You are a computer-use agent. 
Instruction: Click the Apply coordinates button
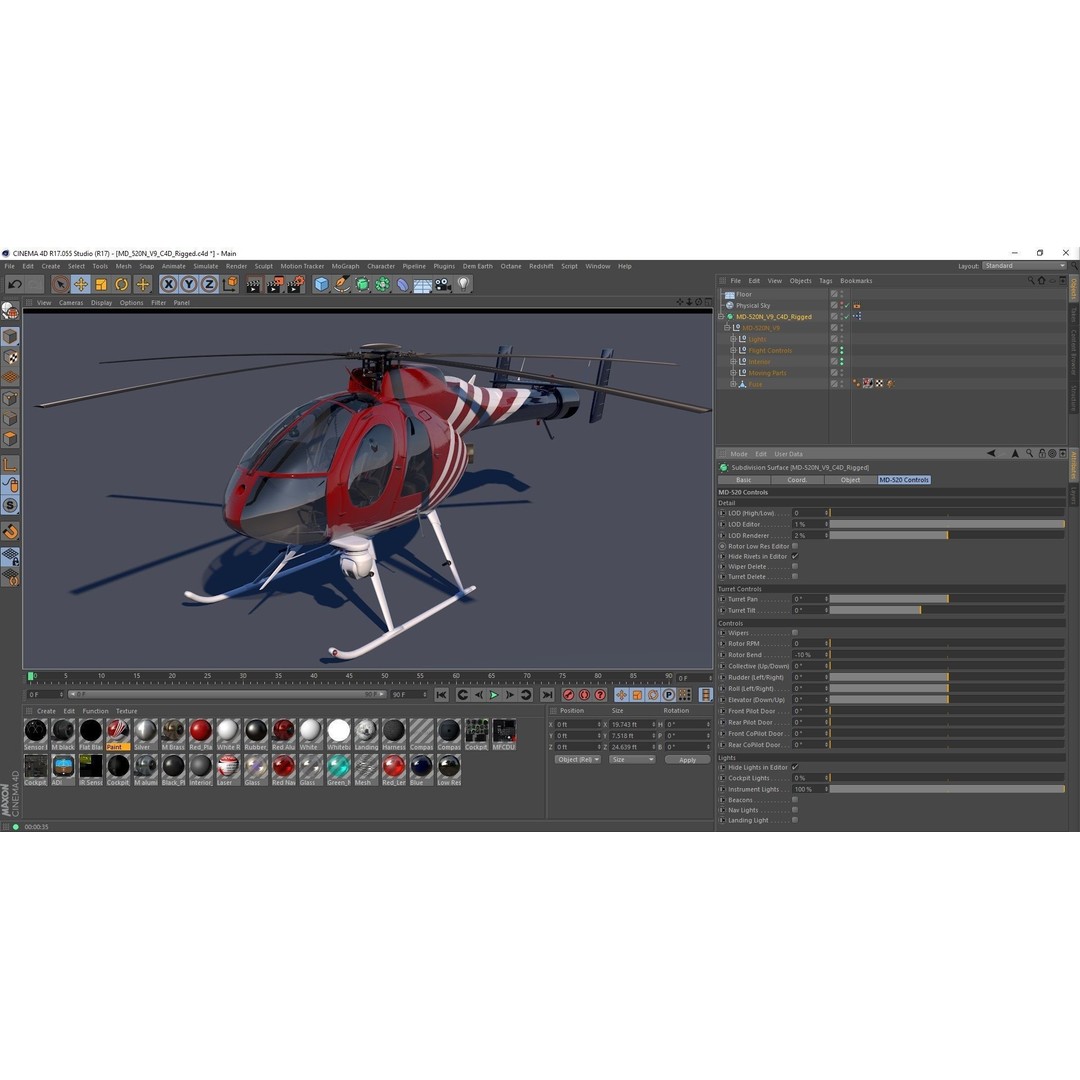pos(687,760)
